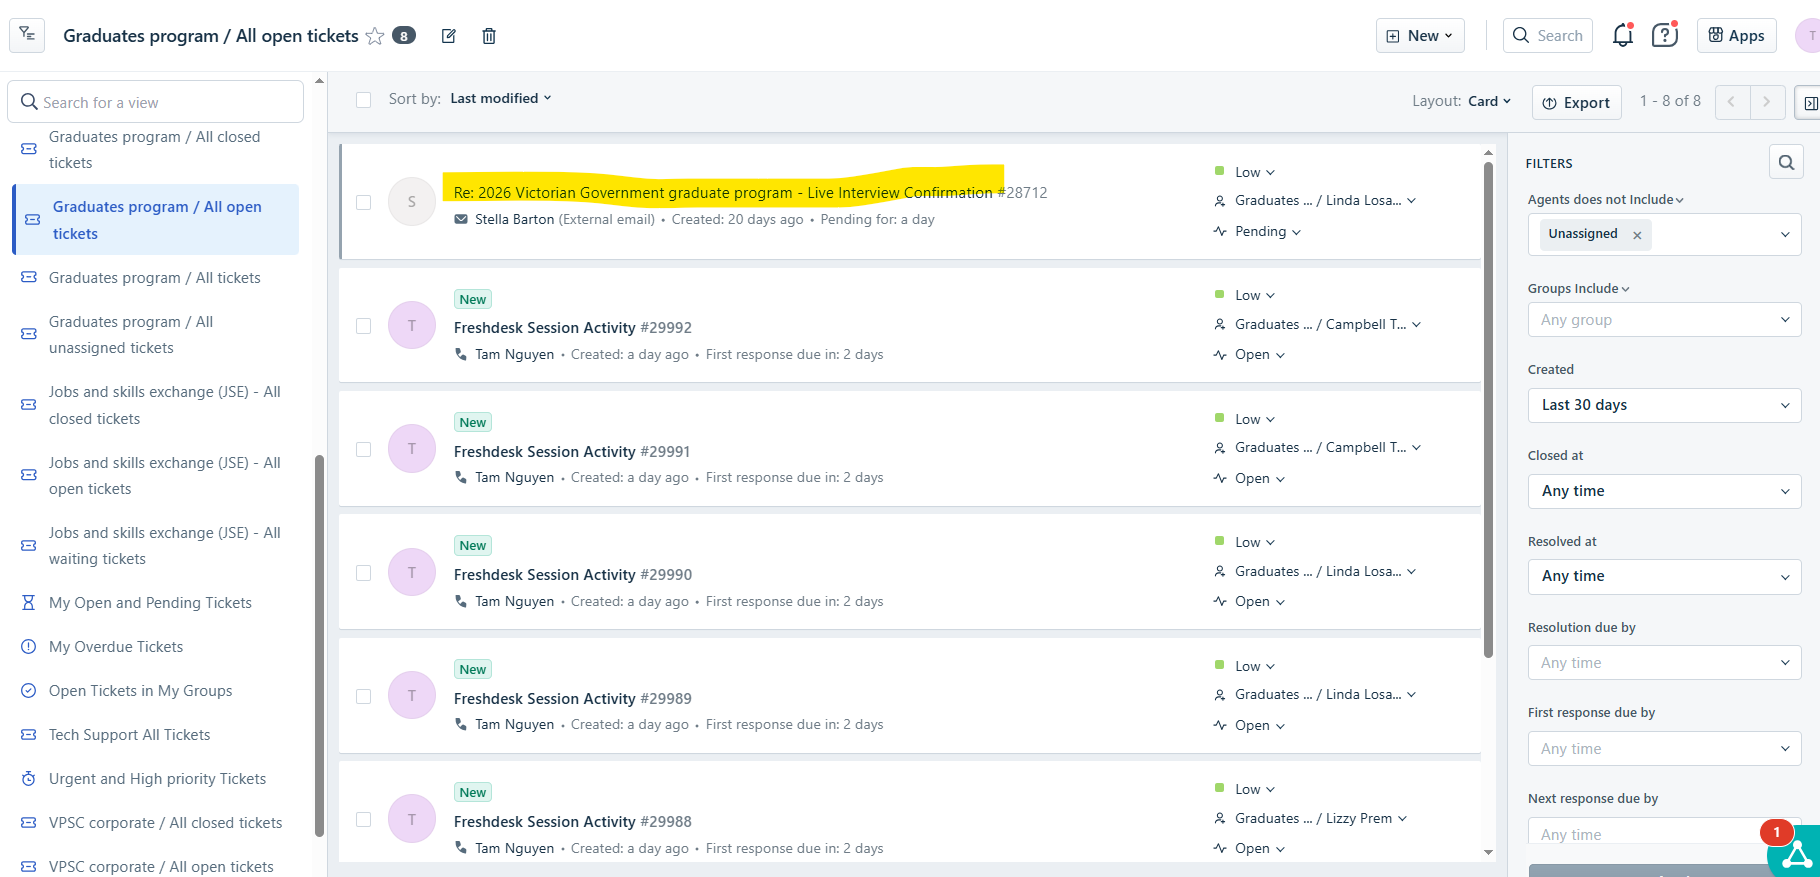Click the filter search magnifier icon
This screenshot has width=1820, height=877.
[x=1786, y=162]
